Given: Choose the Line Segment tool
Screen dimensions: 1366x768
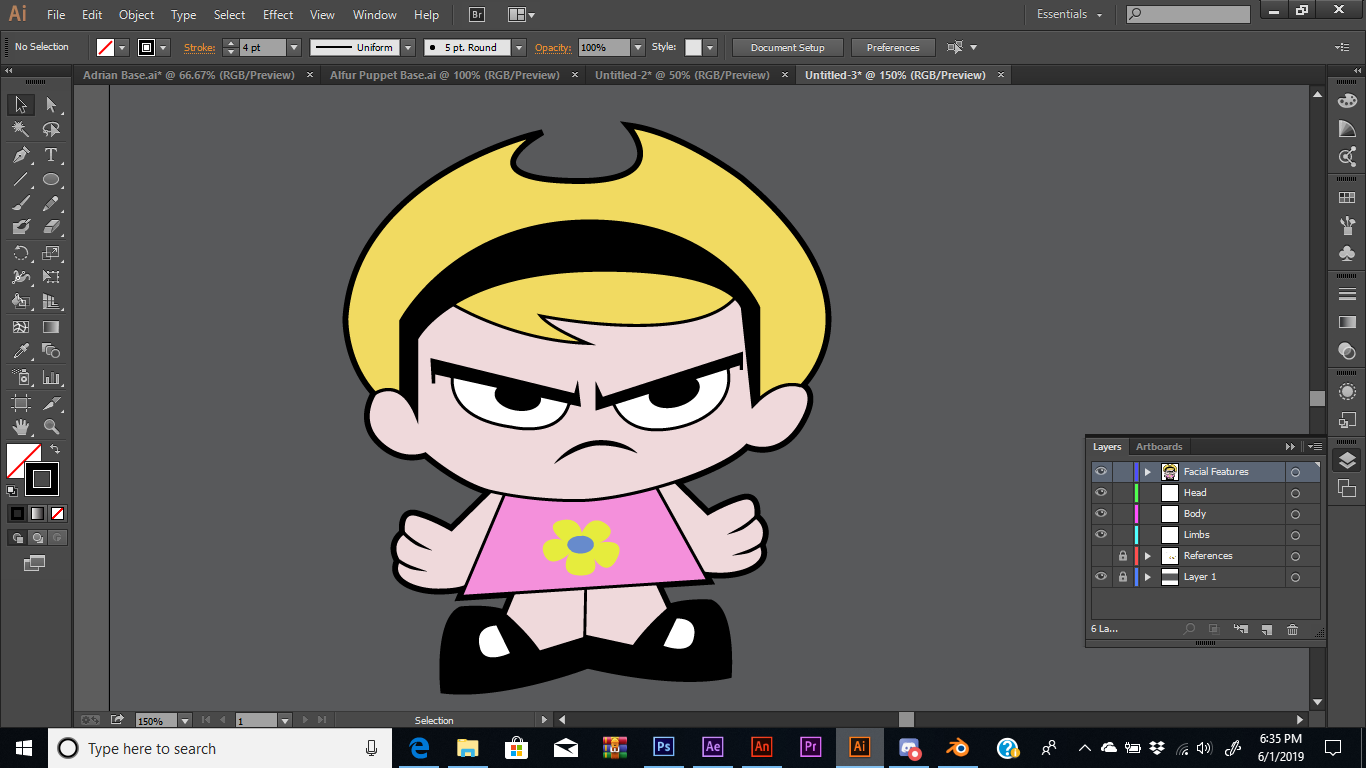Looking at the screenshot, I should pos(20,180).
